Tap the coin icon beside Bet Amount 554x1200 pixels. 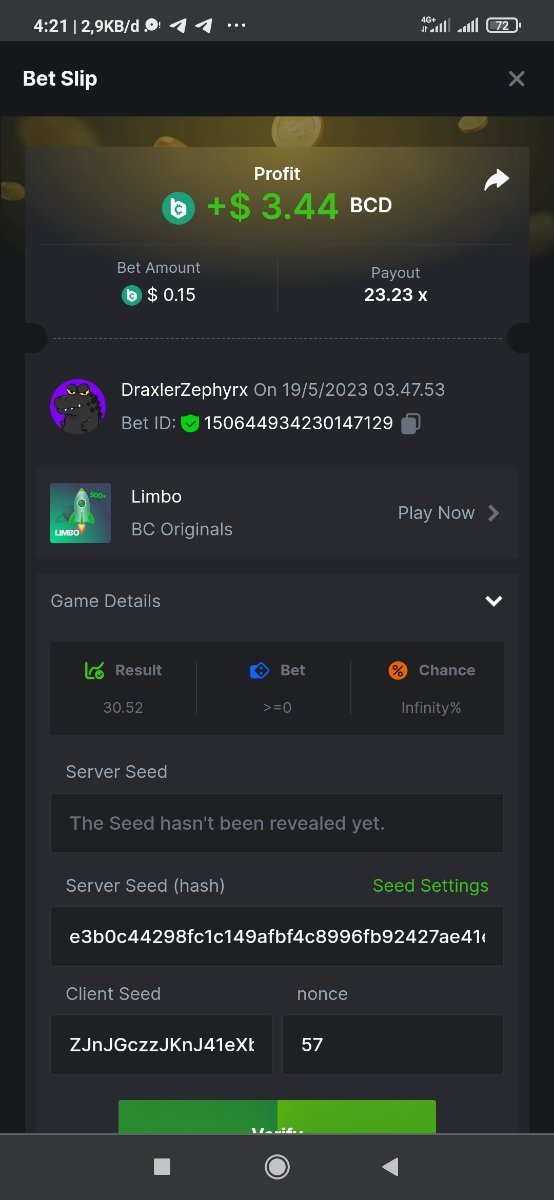click(x=131, y=295)
